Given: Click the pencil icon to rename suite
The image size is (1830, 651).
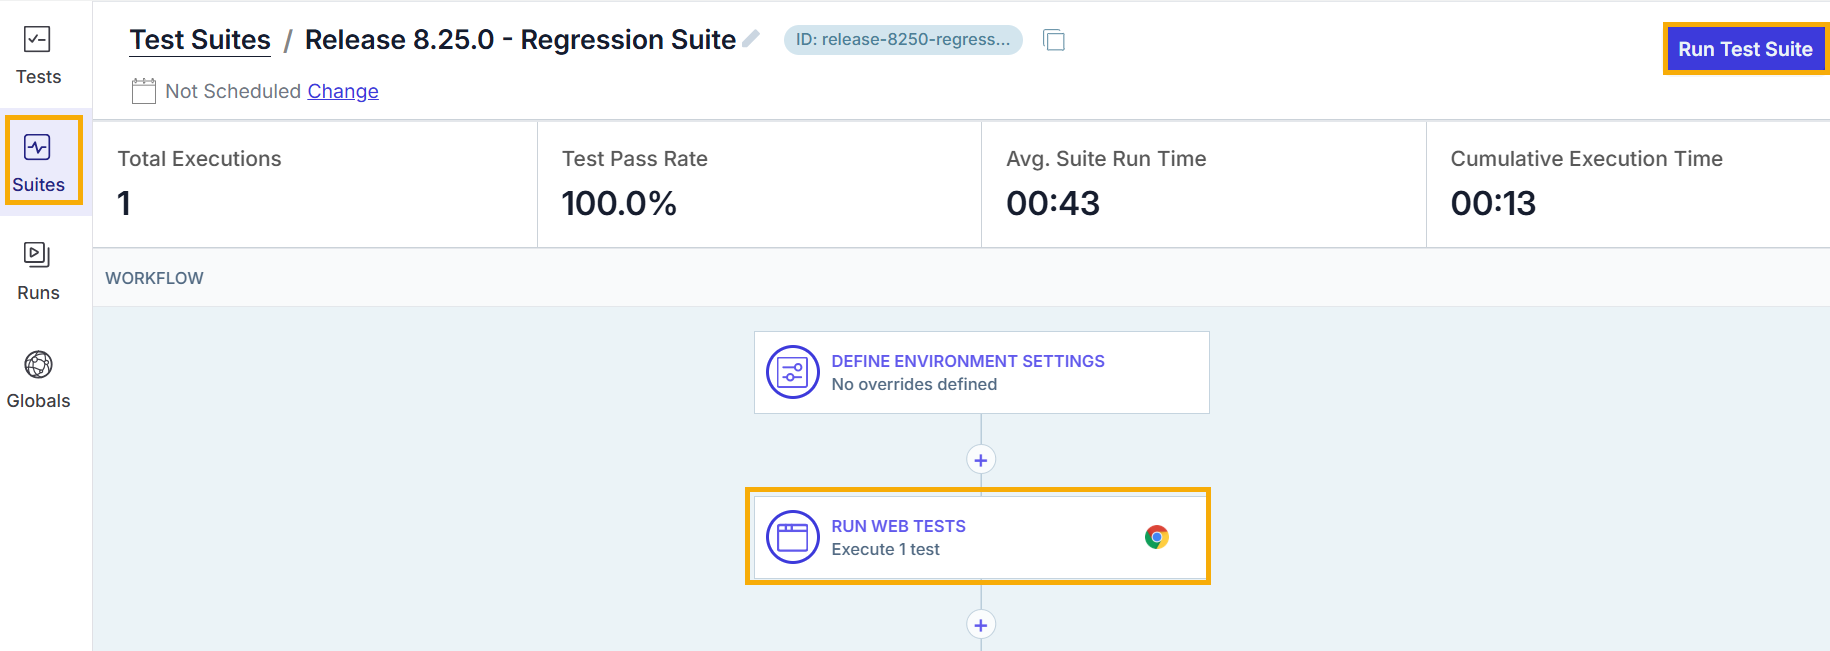Looking at the screenshot, I should pos(751,39).
